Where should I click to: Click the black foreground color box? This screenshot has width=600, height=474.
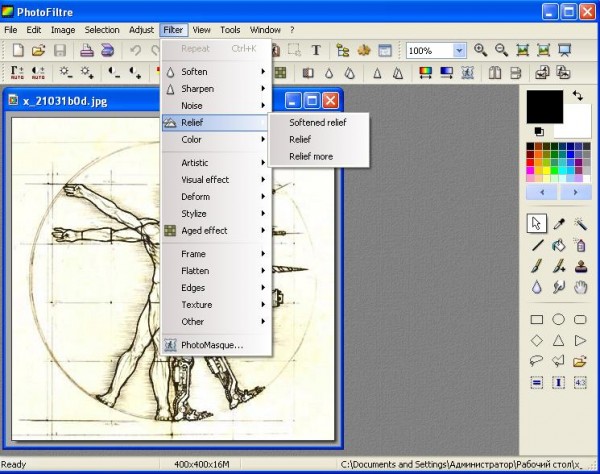click(545, 107)
